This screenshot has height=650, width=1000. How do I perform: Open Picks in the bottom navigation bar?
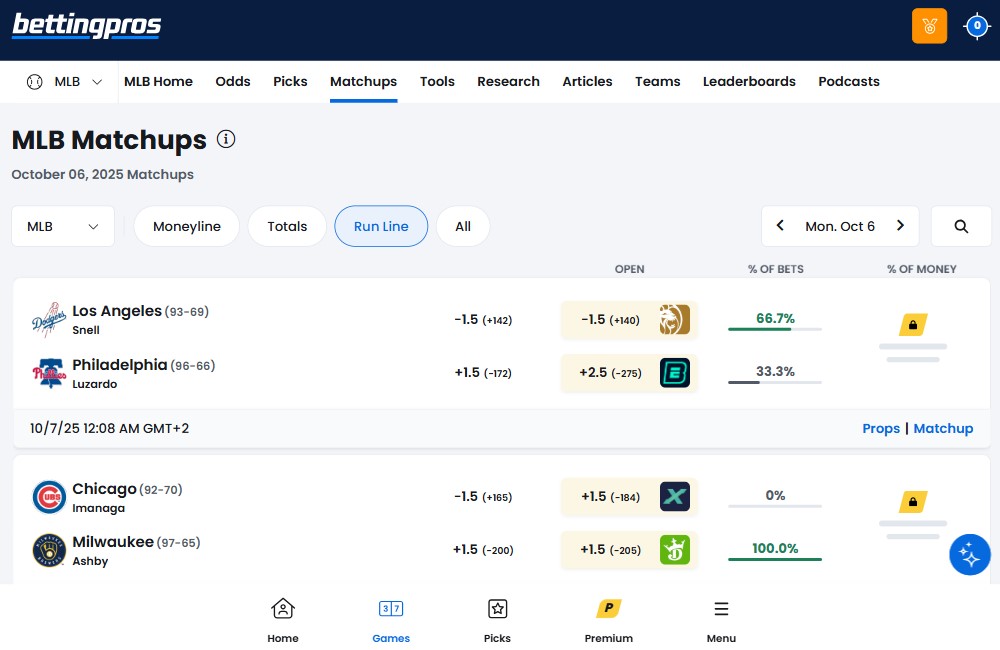497,620
